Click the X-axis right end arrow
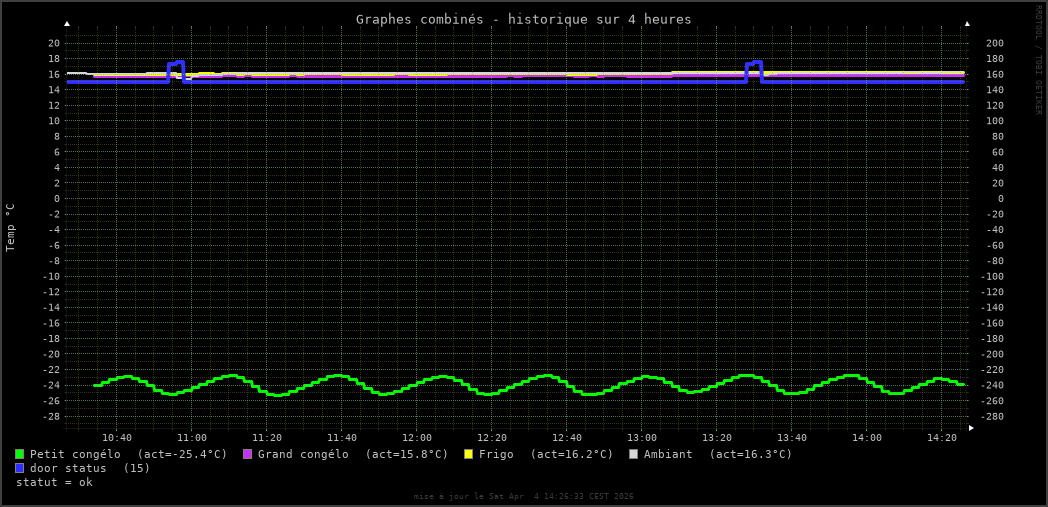 point(971,428)
